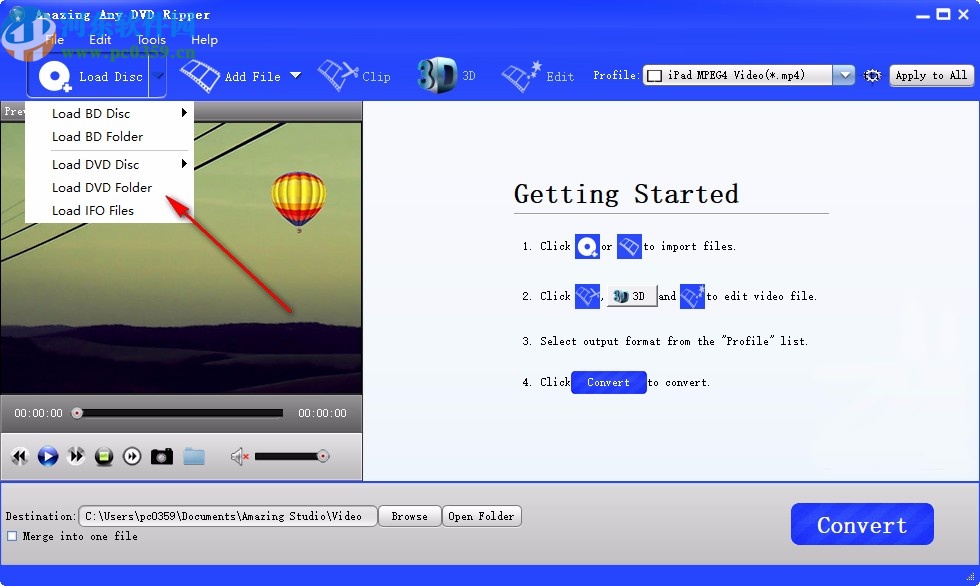This screenshot has width=980, height=586.
Task: Toggle the checkbox inside the Profile field
Action: pos(654,74)
